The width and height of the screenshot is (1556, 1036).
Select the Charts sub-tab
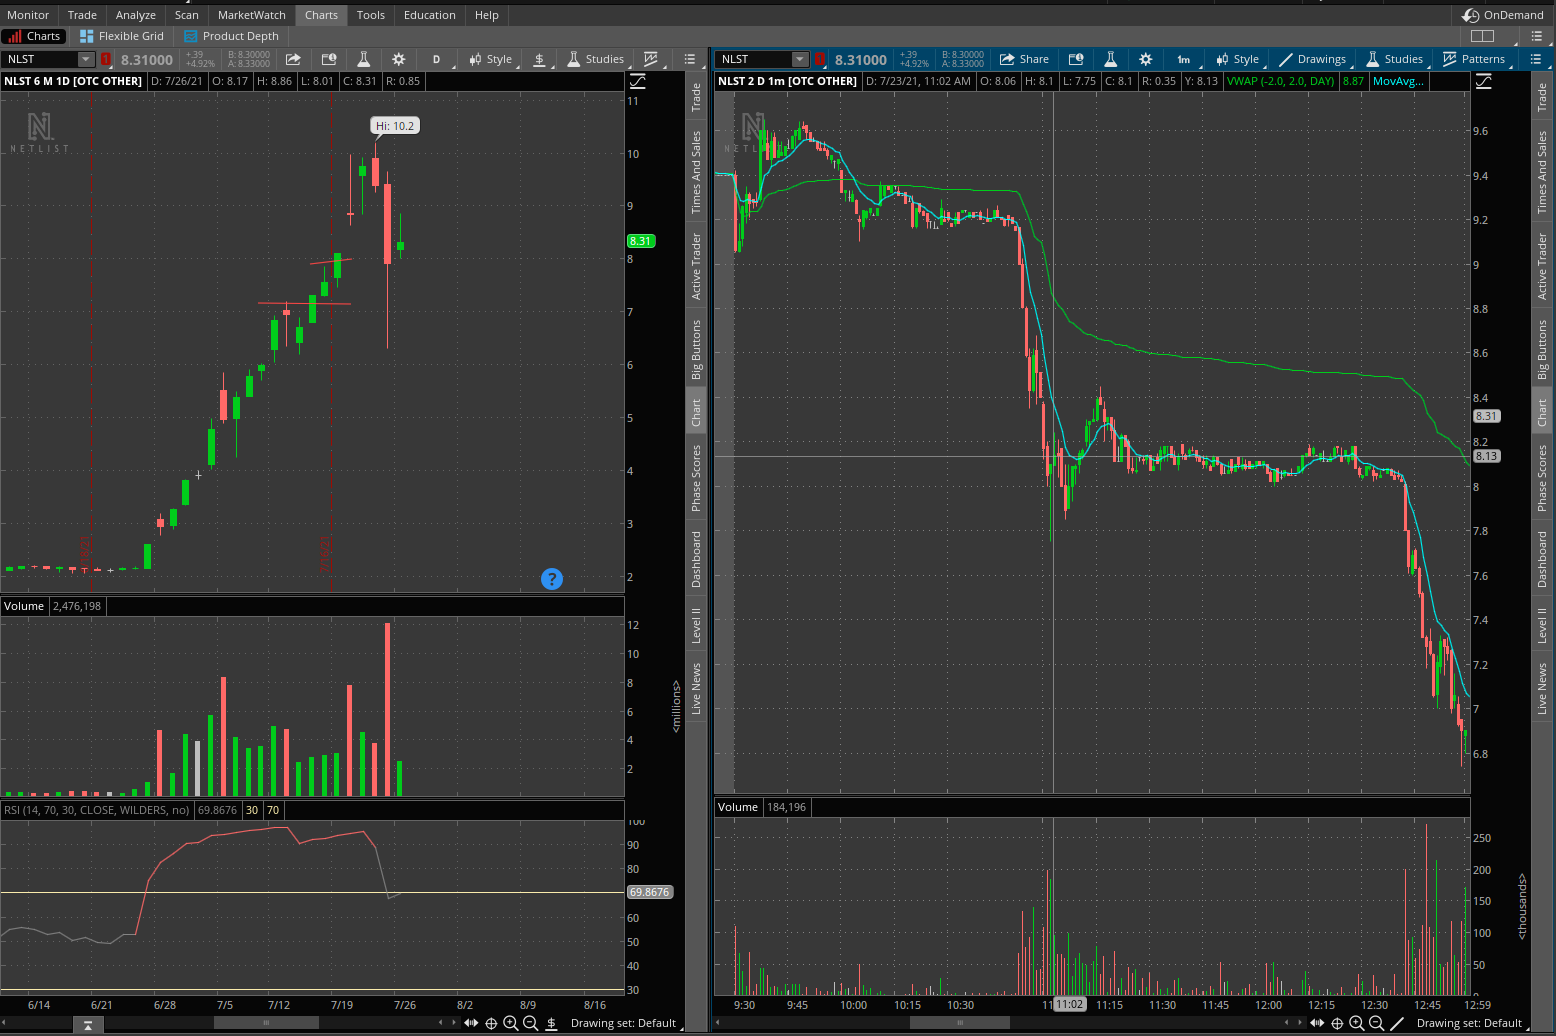pyautogui.click(x=36, y=36)
